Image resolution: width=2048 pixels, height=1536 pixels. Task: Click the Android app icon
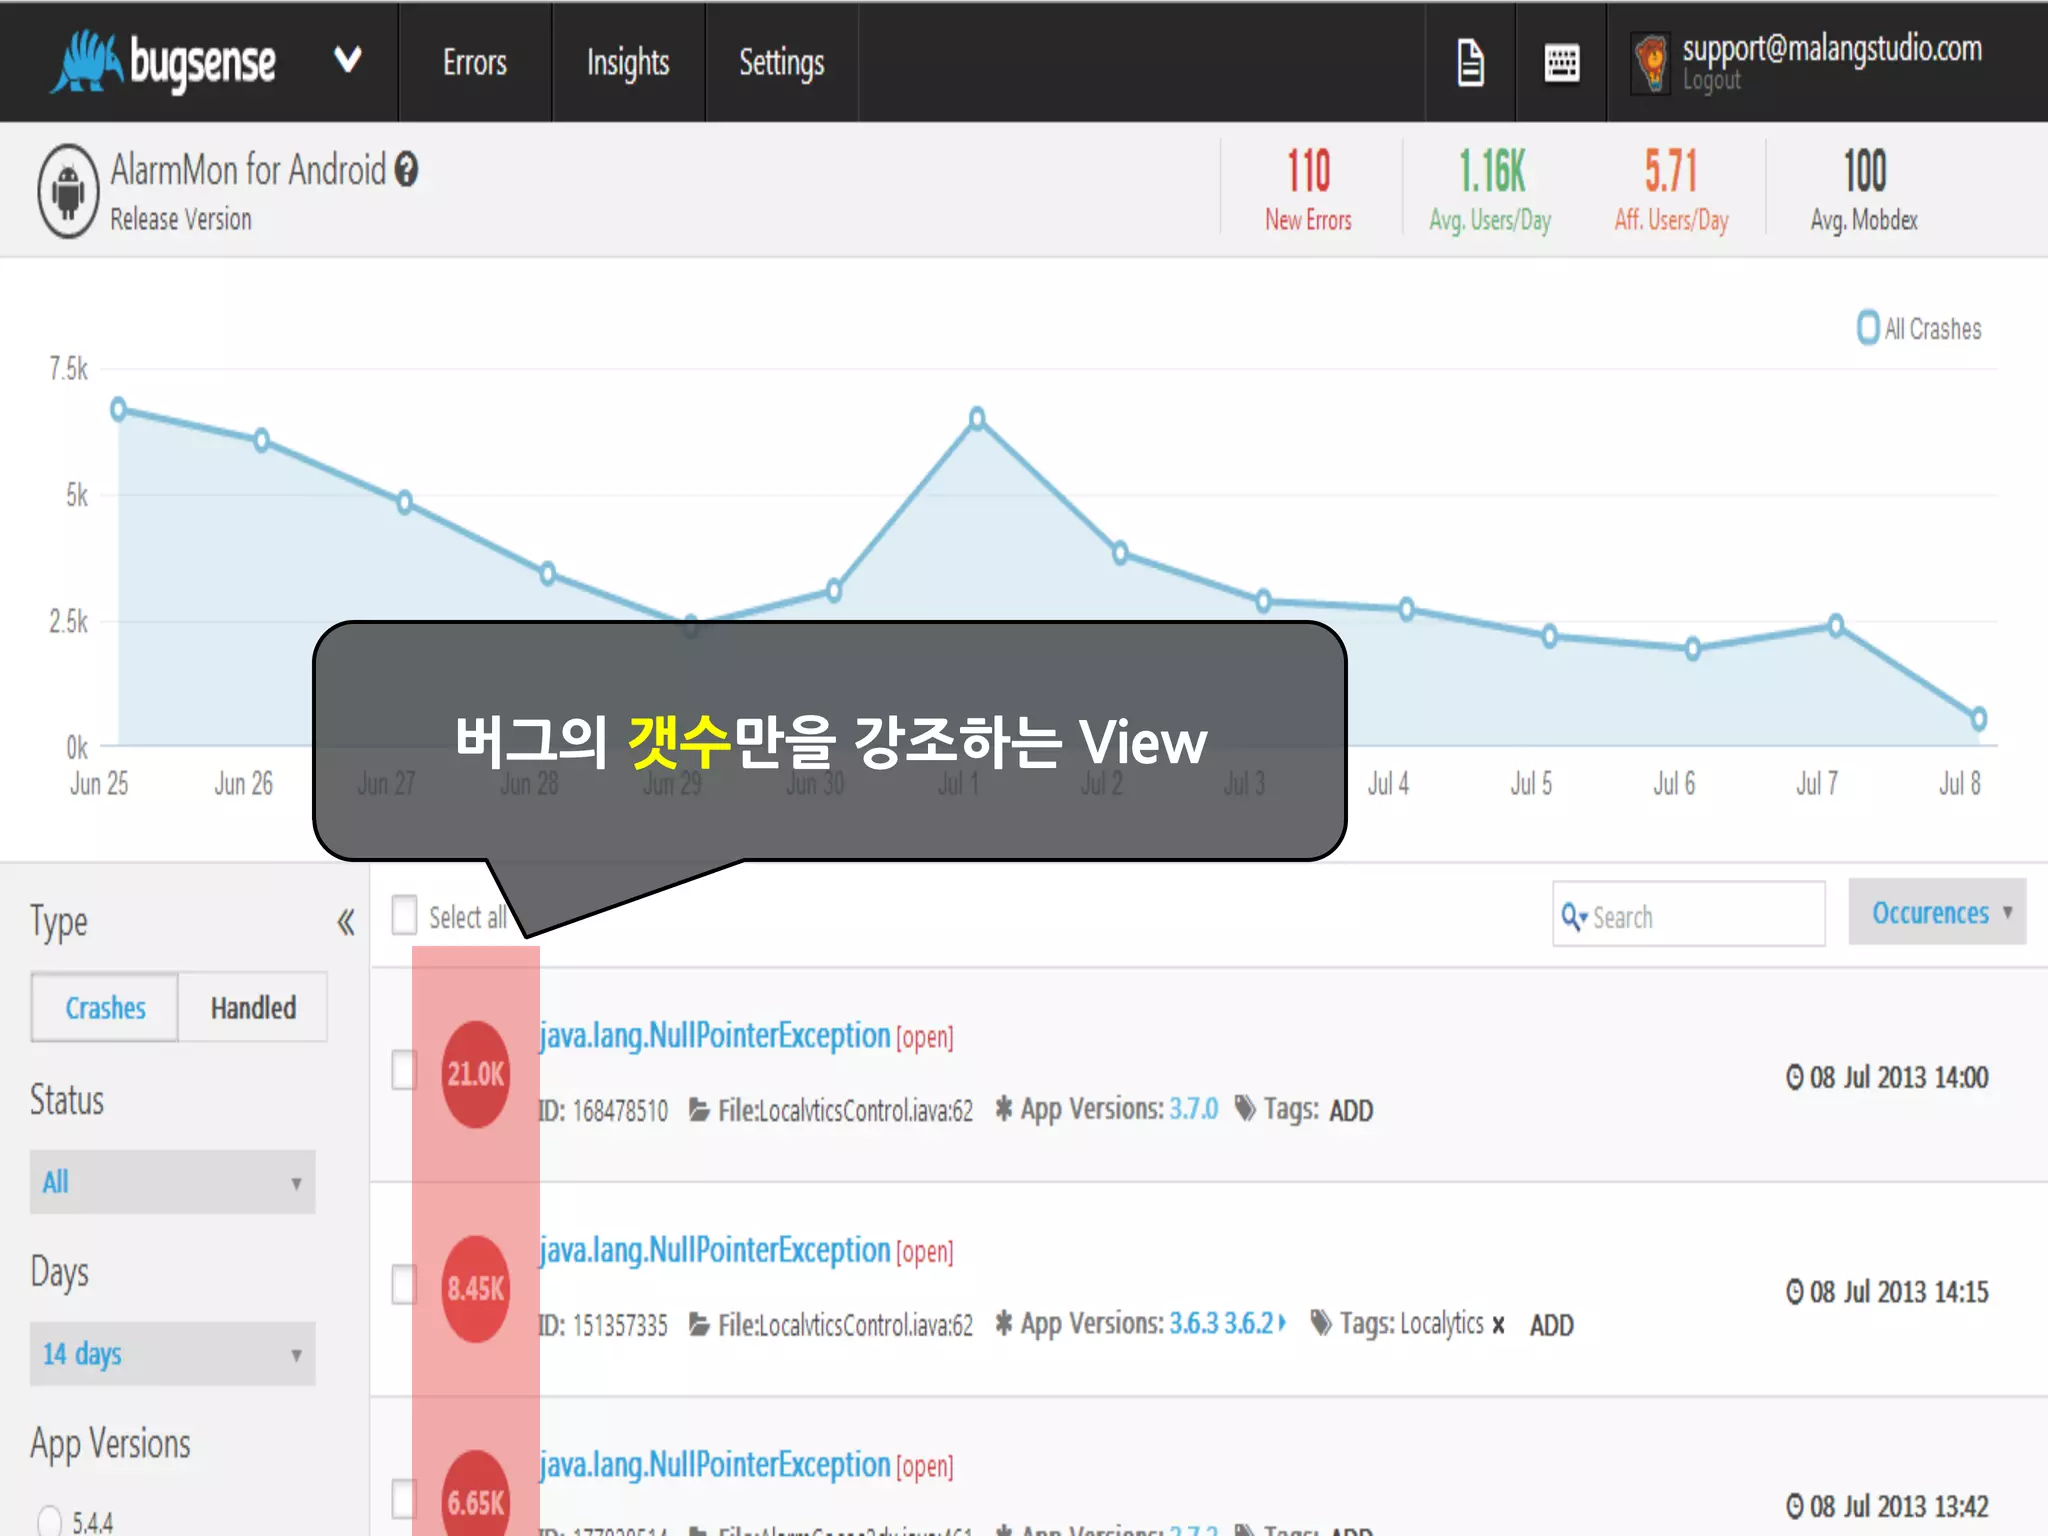coord(68,191)
